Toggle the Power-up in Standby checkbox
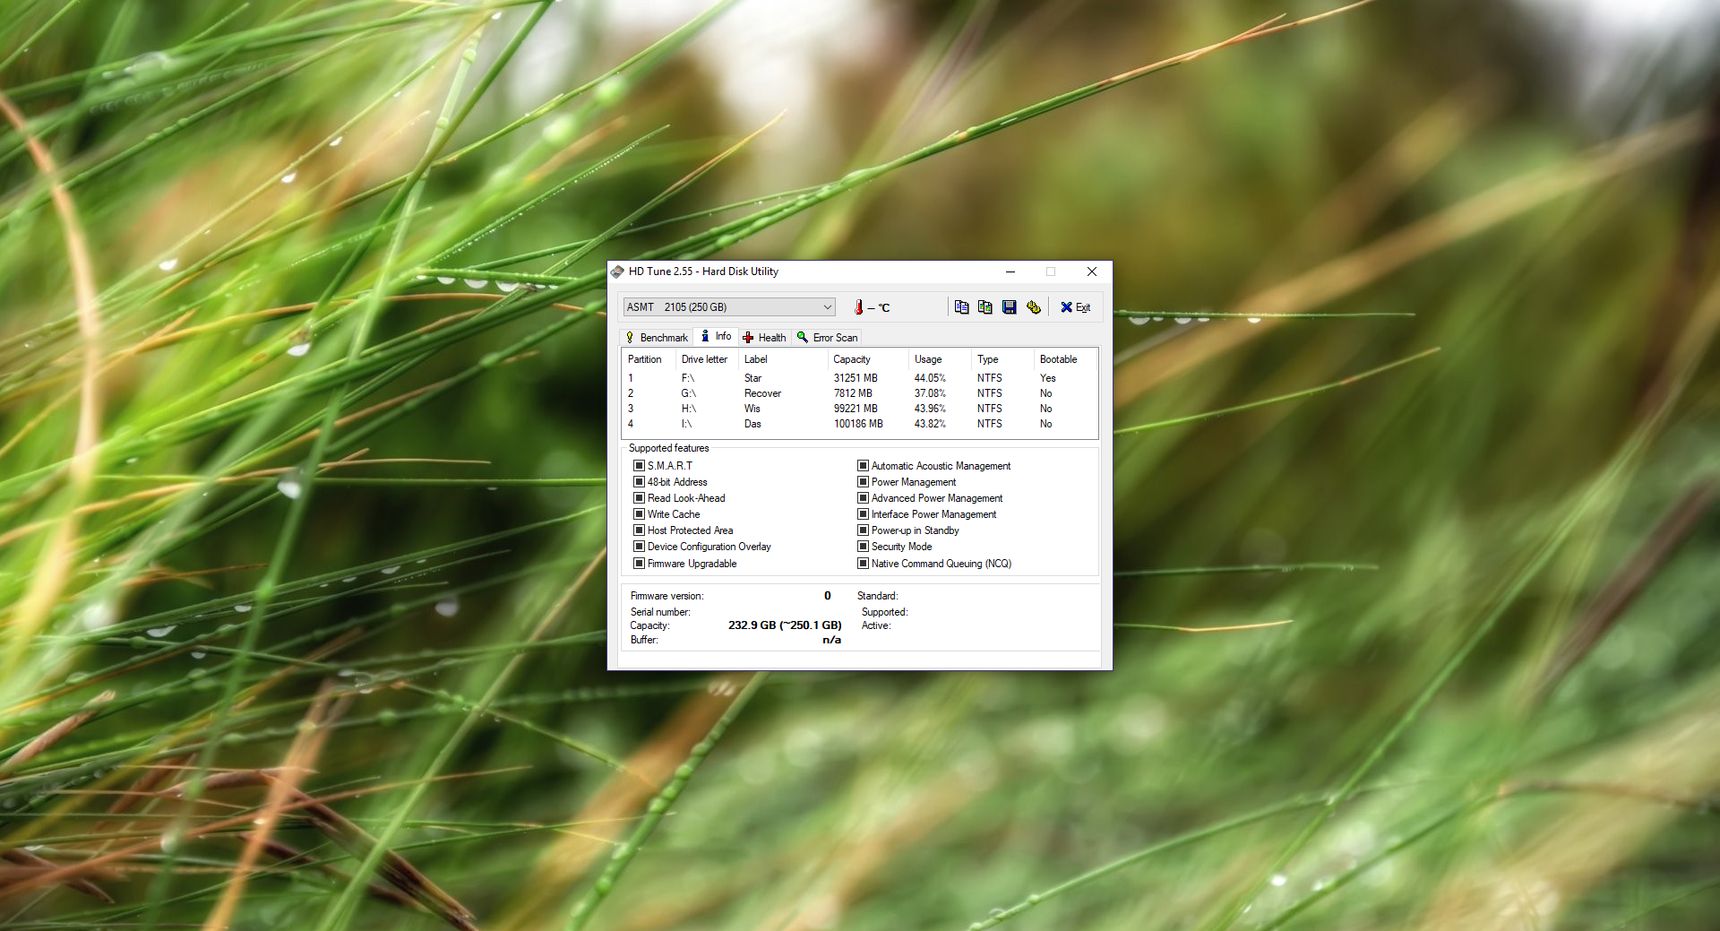Screen dimensions: 1720x931 863,530
